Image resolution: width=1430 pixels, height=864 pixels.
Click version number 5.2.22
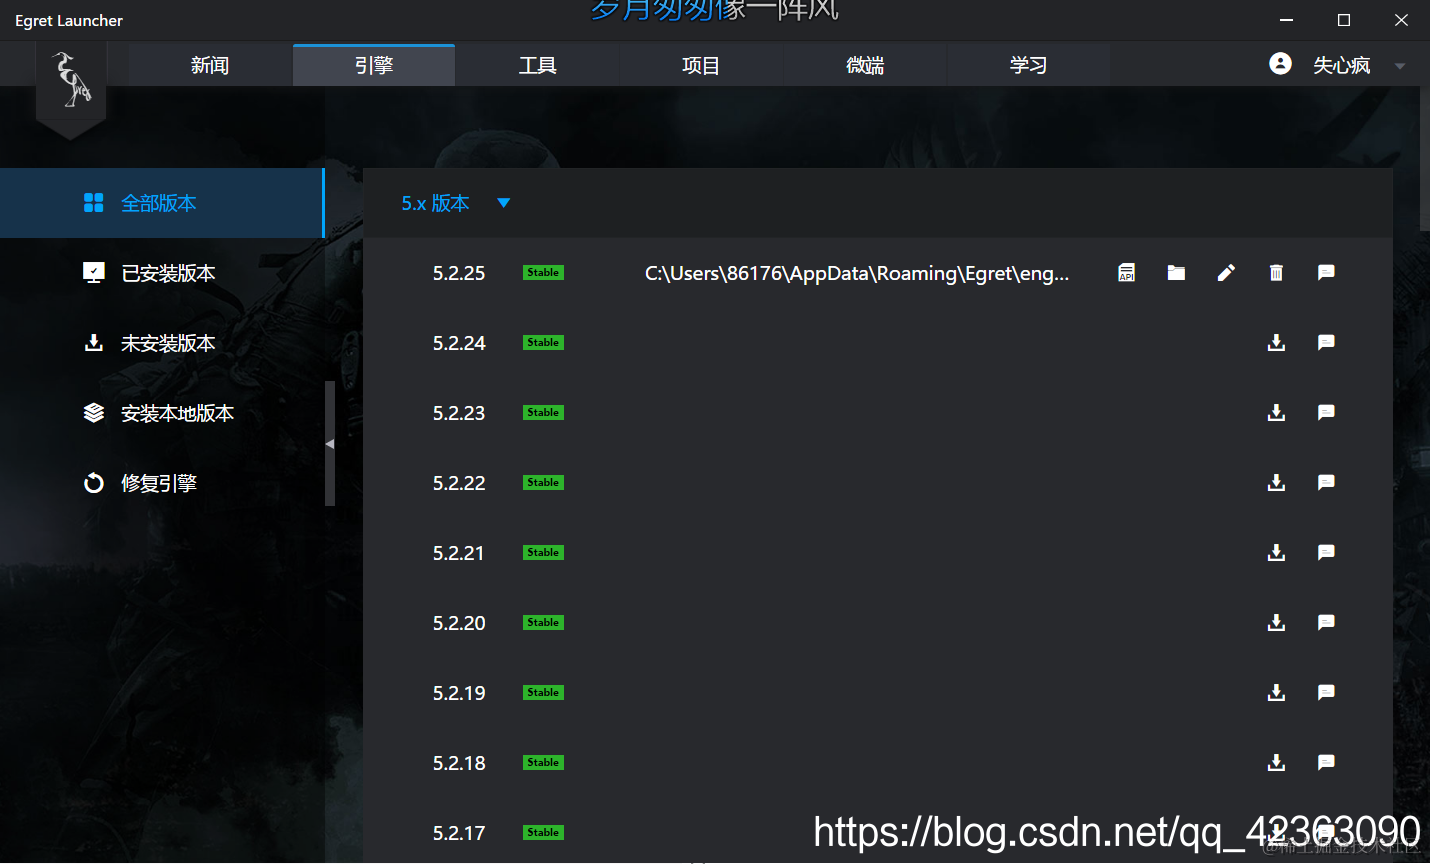(459, 483)
